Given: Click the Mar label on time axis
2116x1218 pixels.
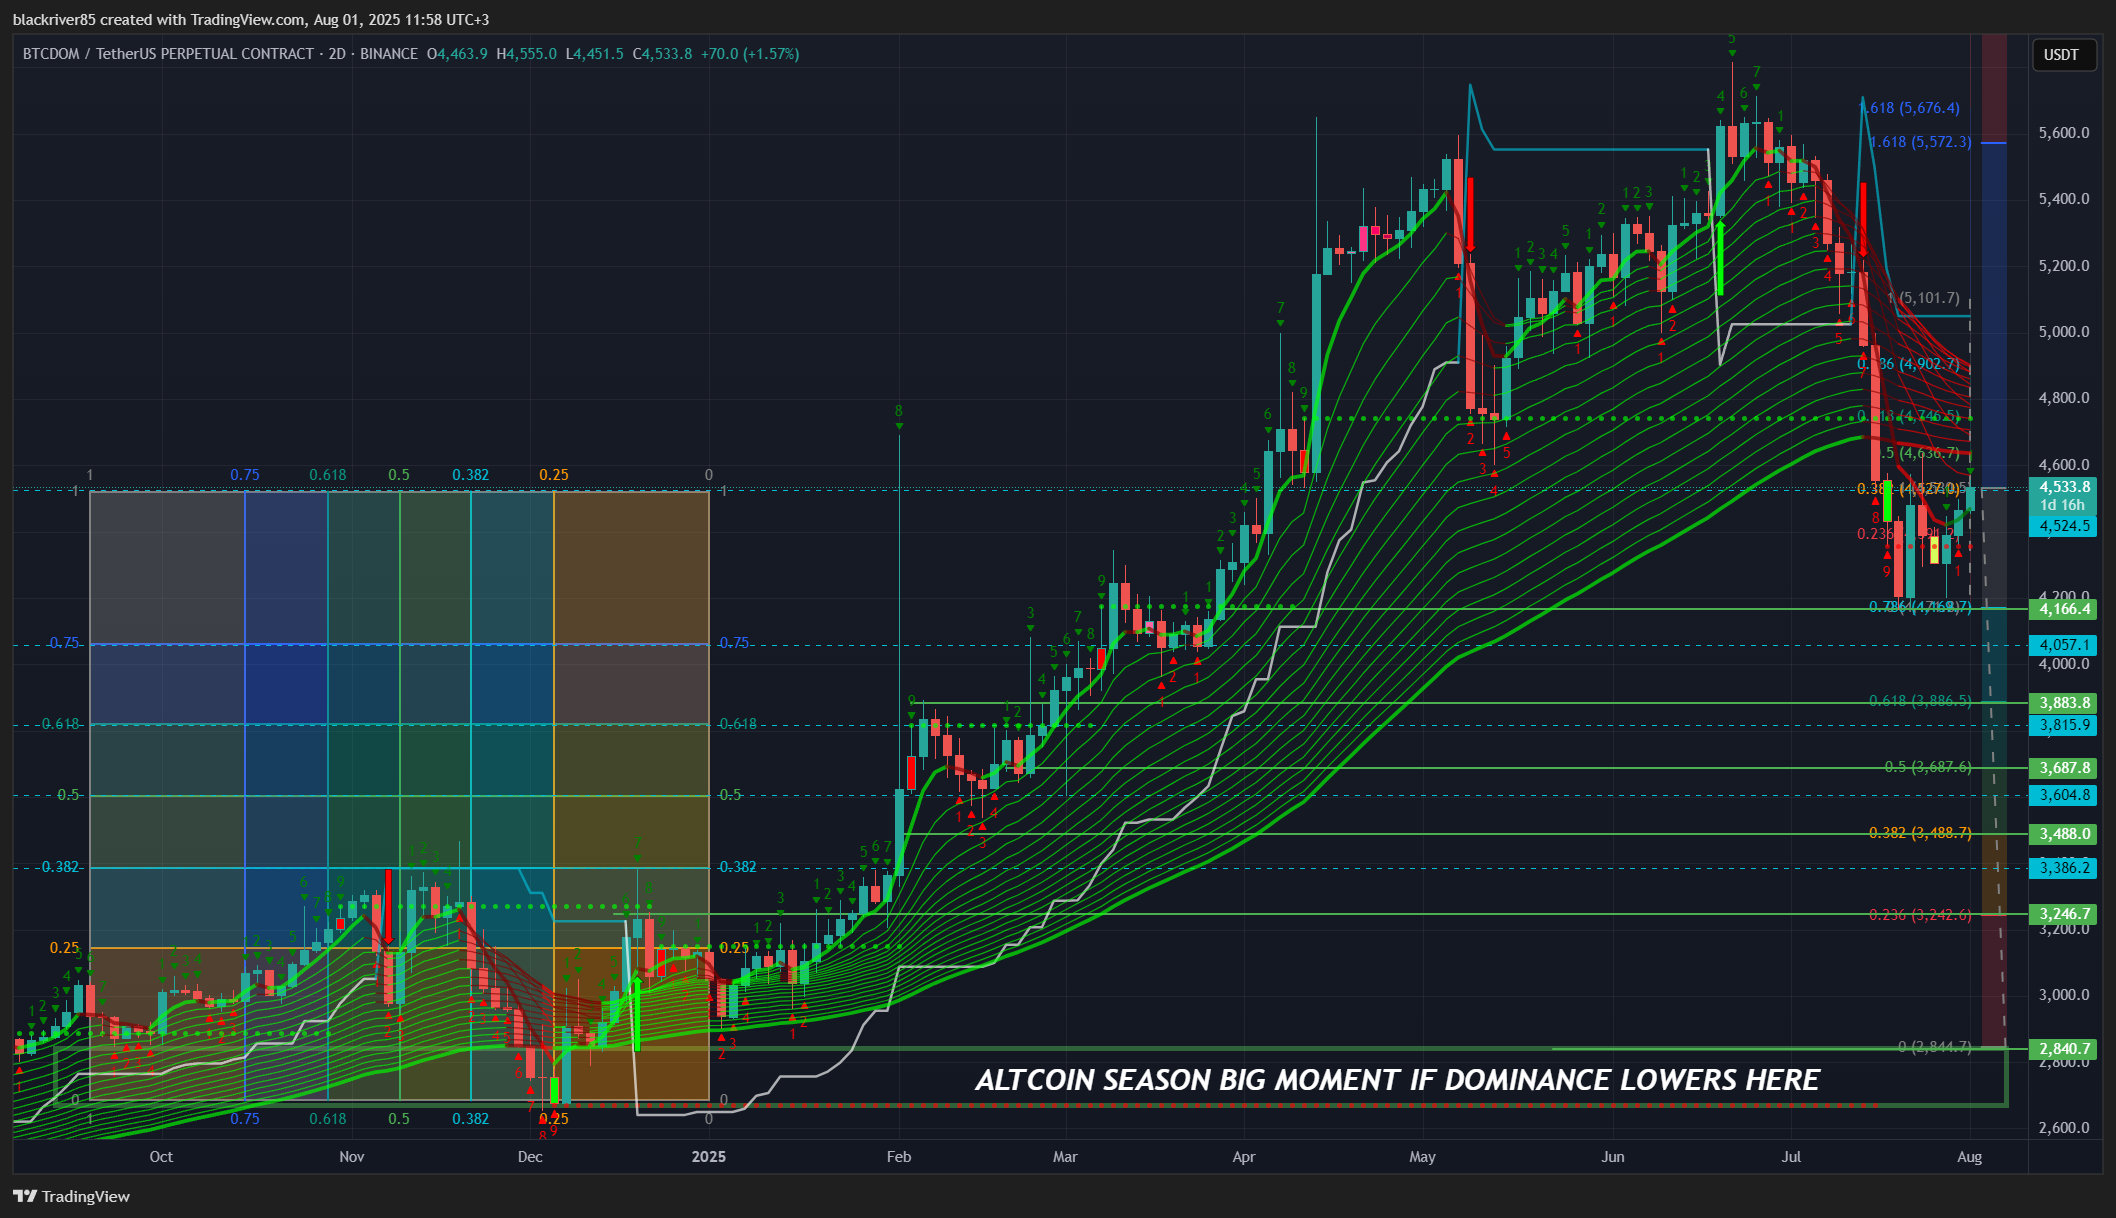Looking at the screenshot, I should pyautogui.click(x=1065, y=1157).
